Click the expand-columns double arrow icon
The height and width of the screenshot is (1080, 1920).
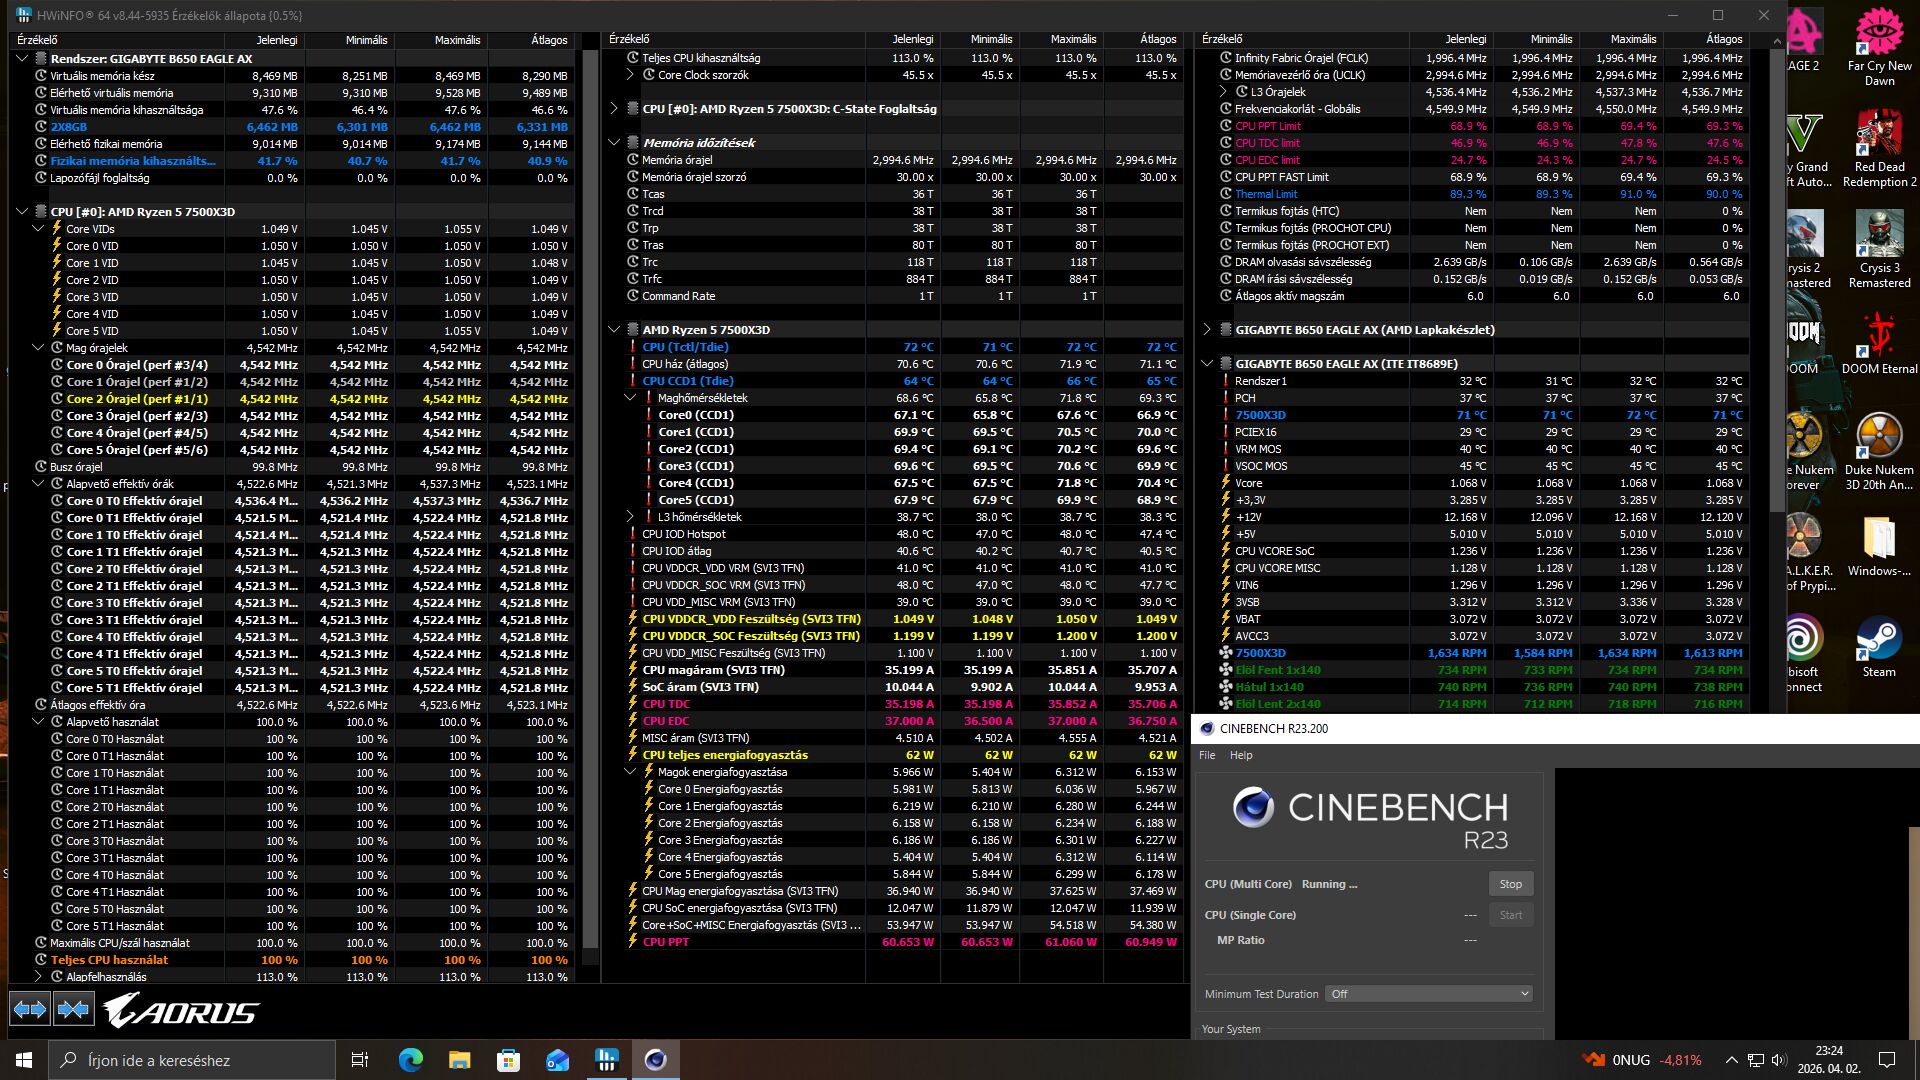click(29, 1010)
